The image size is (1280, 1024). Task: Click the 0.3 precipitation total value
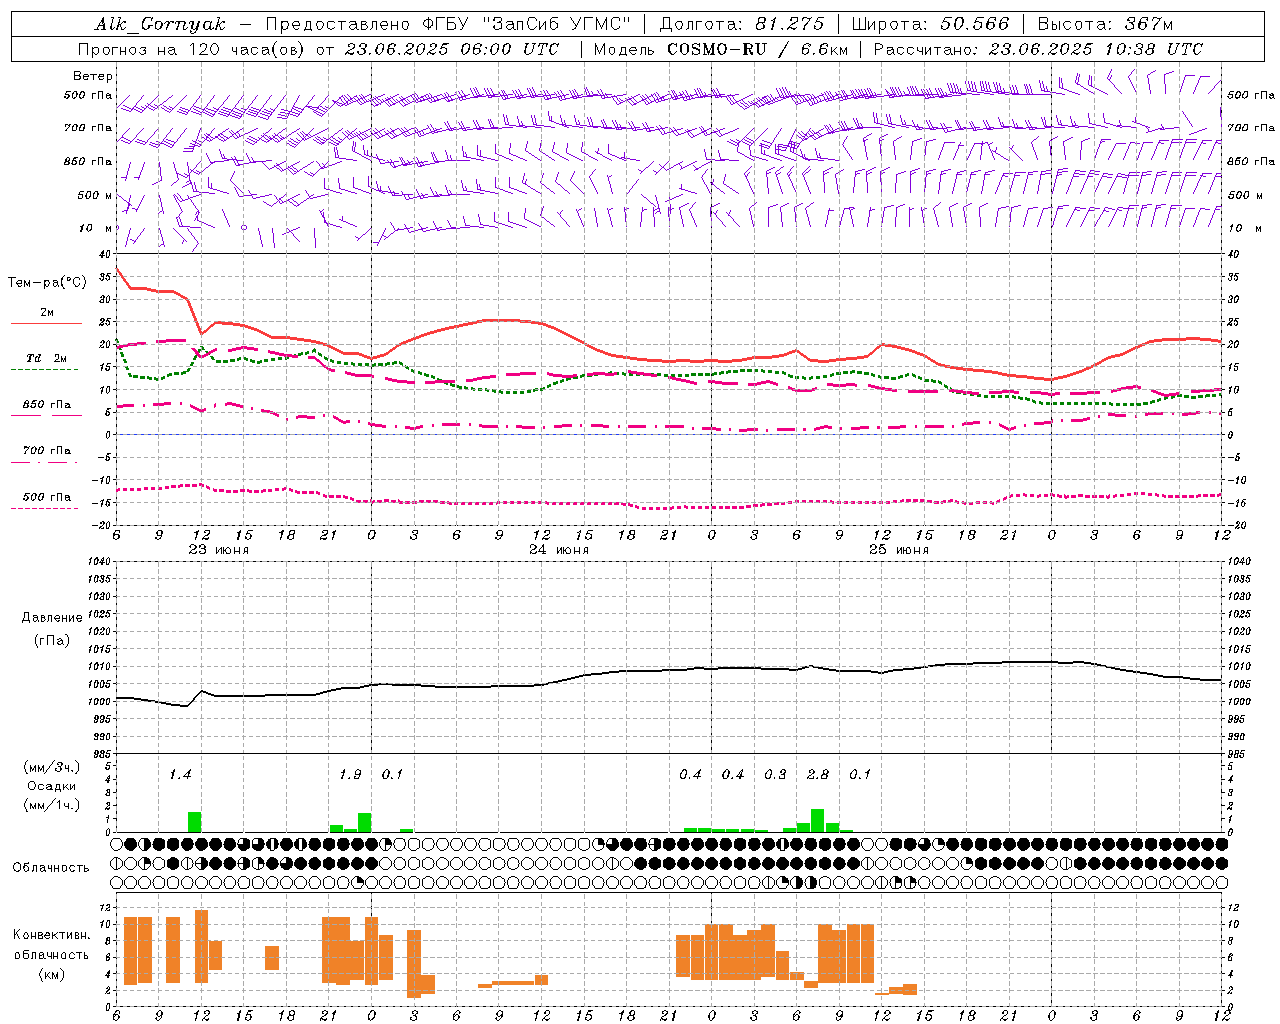(x=775, y=775)
